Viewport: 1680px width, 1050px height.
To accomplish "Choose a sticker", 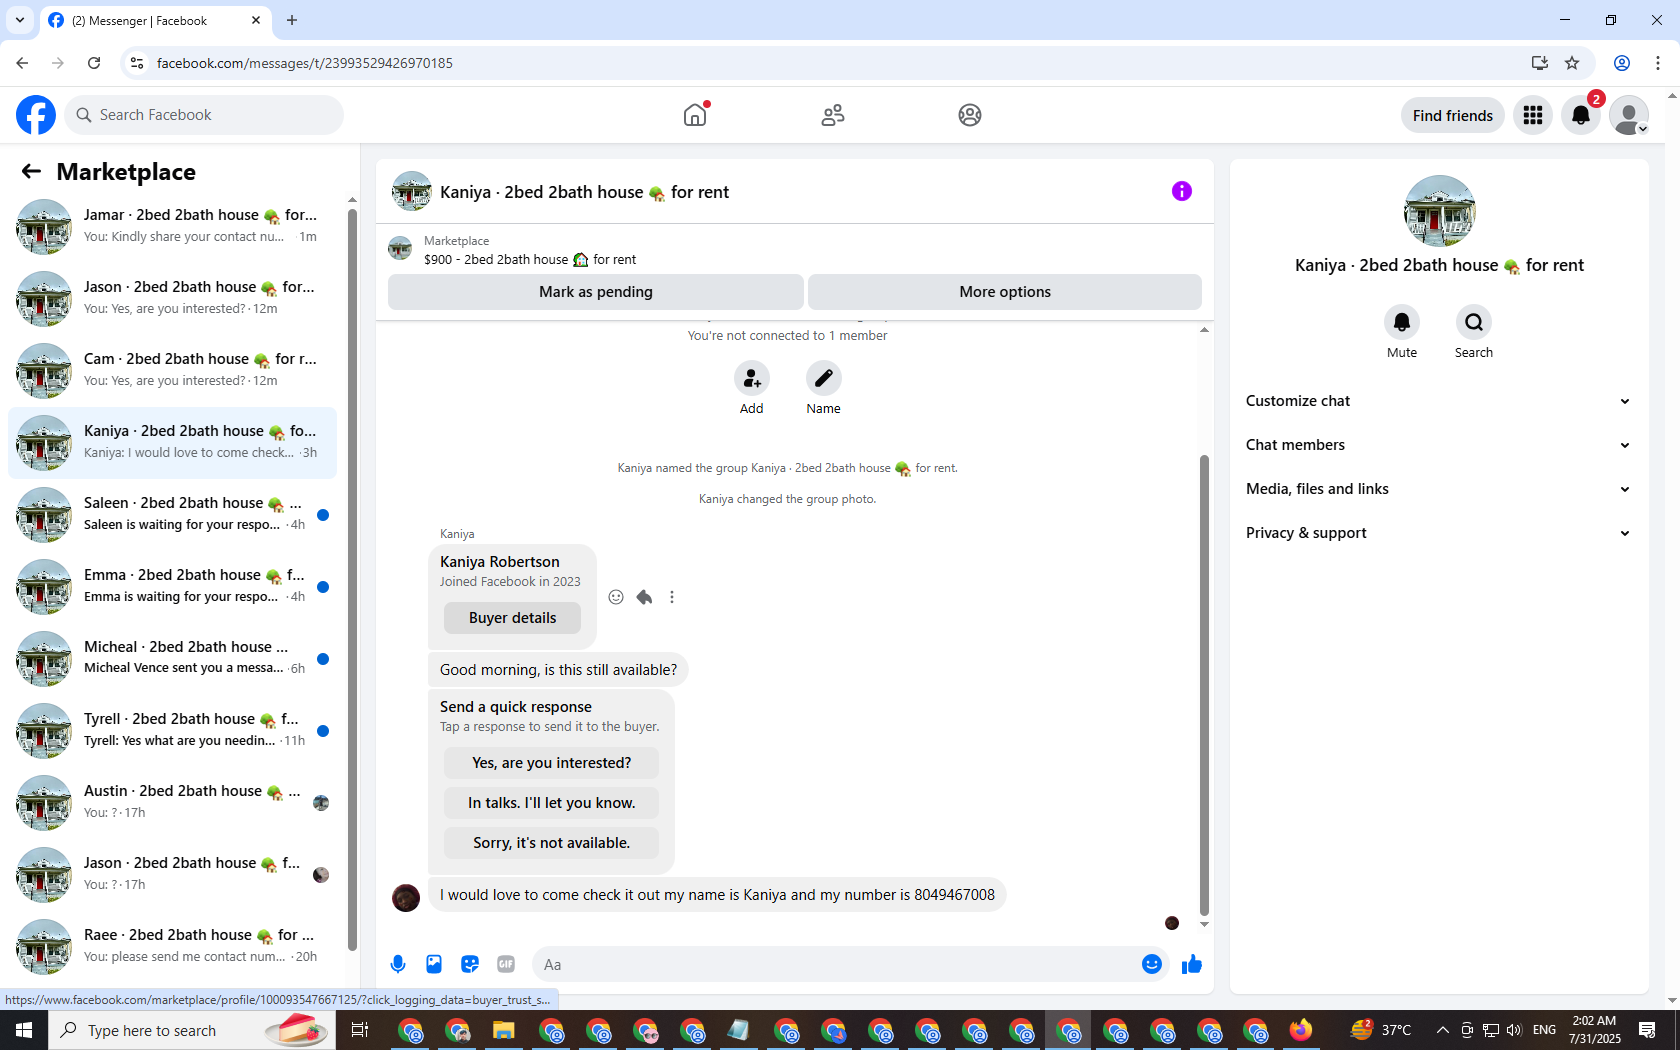I will tap(470, 964).
